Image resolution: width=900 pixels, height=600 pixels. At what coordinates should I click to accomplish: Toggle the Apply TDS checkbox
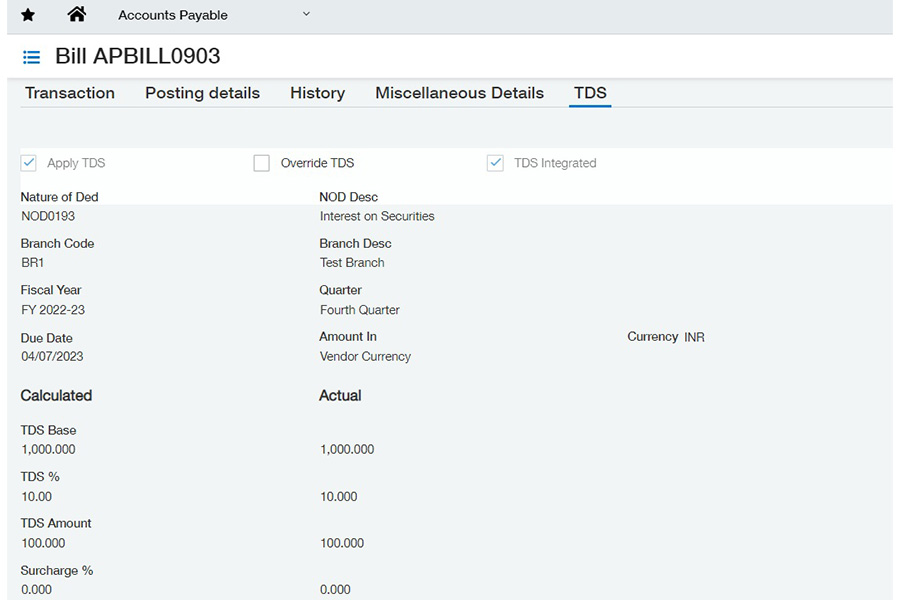pyautogui.click(x=29, y=163)
